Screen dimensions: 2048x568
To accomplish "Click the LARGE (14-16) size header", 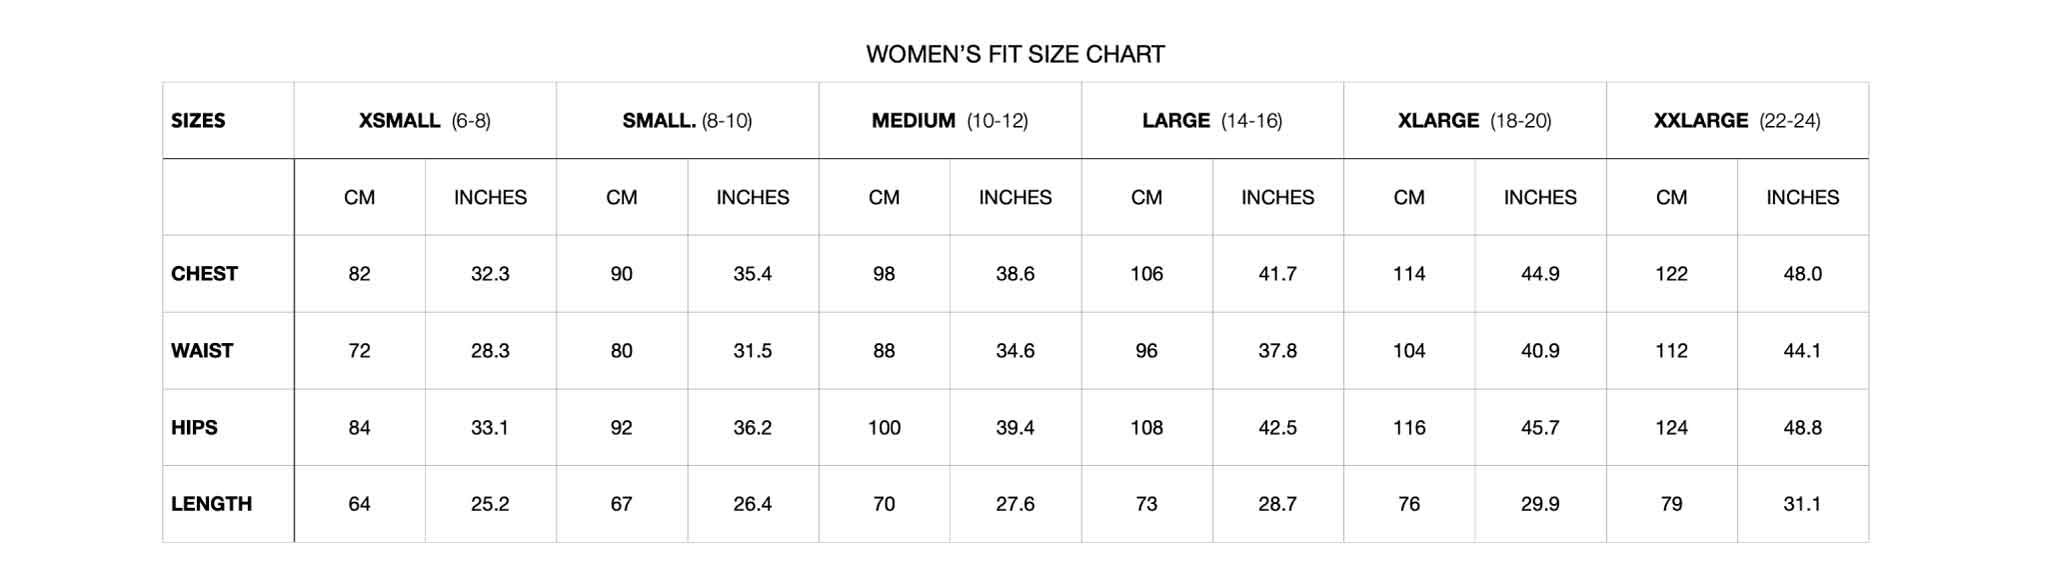I will point(1212,121).
